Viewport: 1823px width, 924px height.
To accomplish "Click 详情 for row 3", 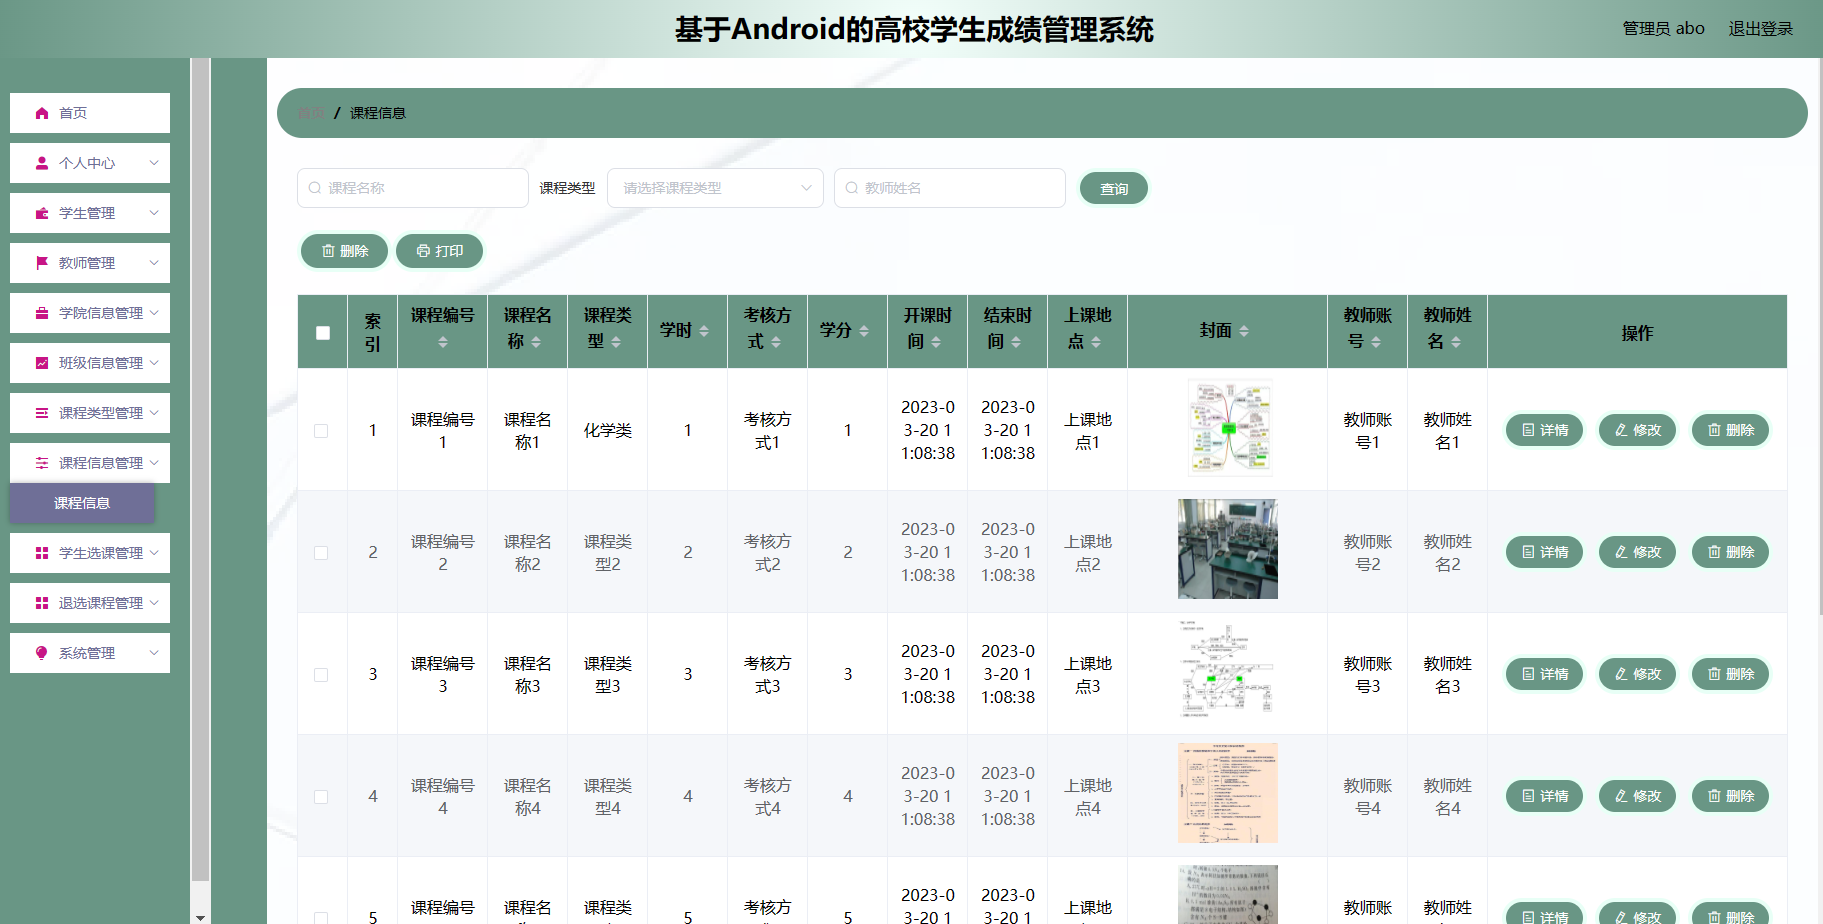I will coord(1545,674).
